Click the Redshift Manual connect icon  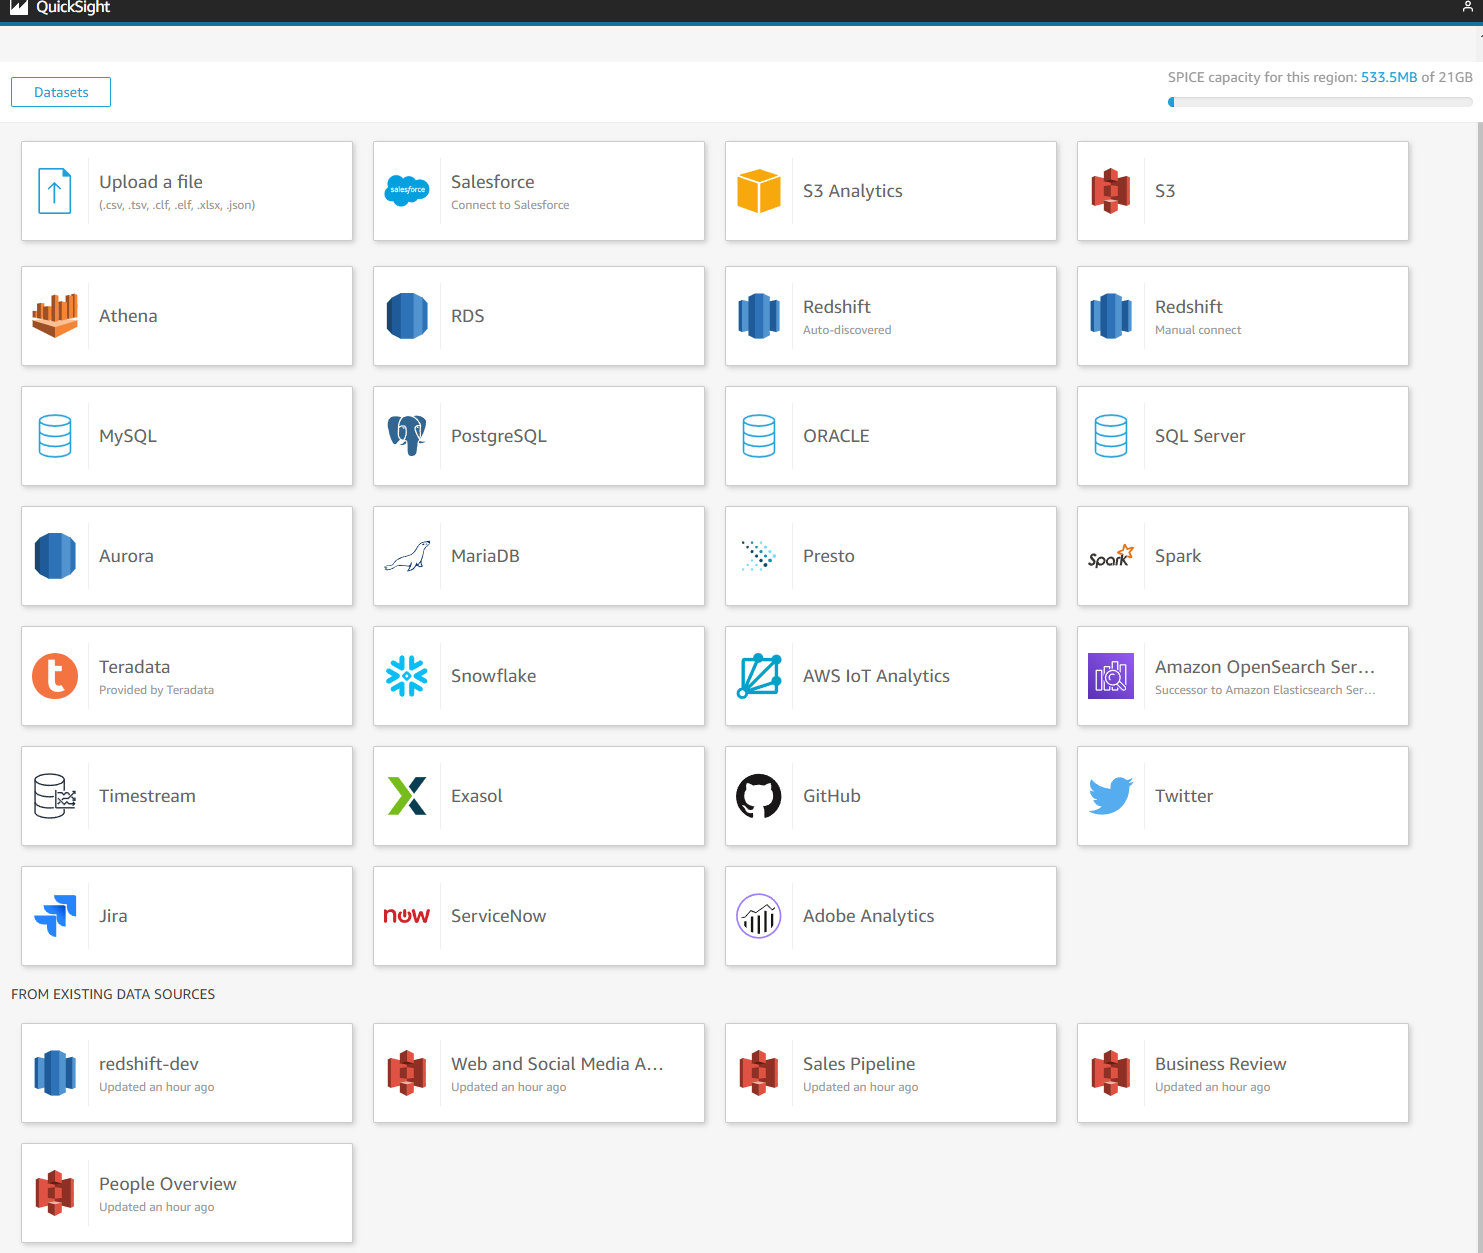1111,316
